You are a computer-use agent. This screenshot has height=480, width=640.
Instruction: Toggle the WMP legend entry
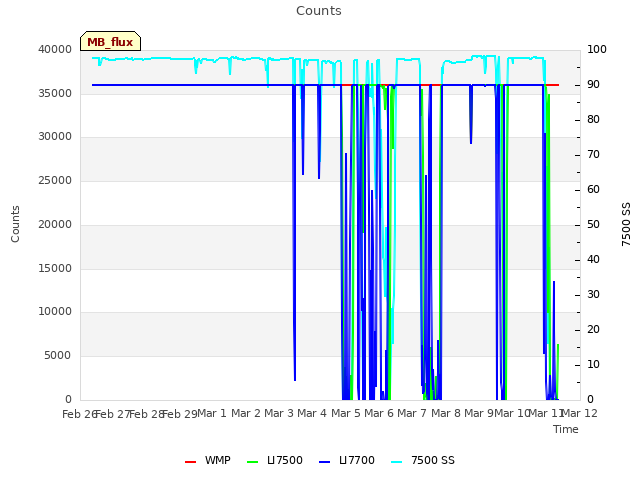(208, 461)
